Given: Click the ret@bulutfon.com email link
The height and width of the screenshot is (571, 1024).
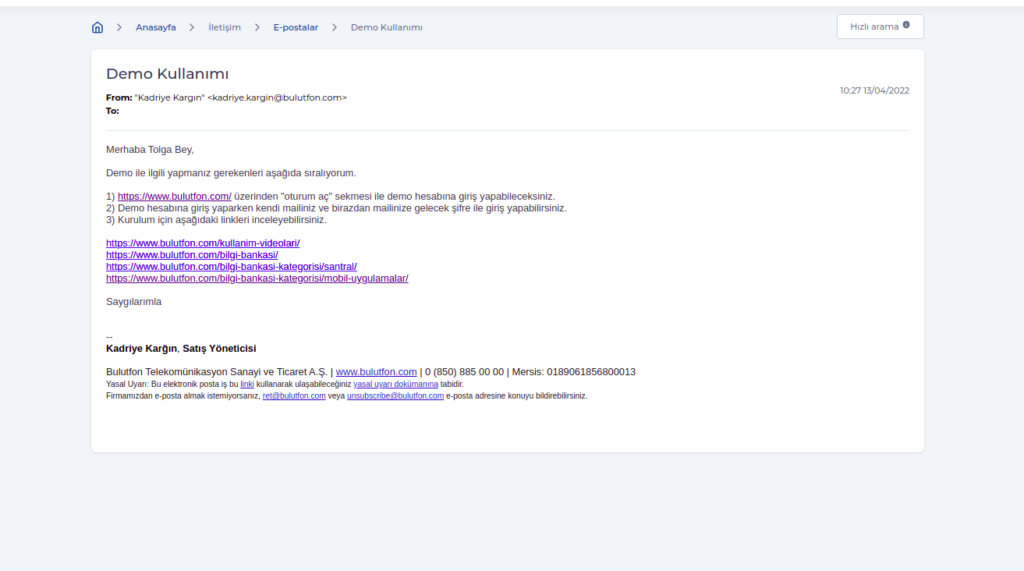Looking at the screenshot, I should click(x=294, y=396).
